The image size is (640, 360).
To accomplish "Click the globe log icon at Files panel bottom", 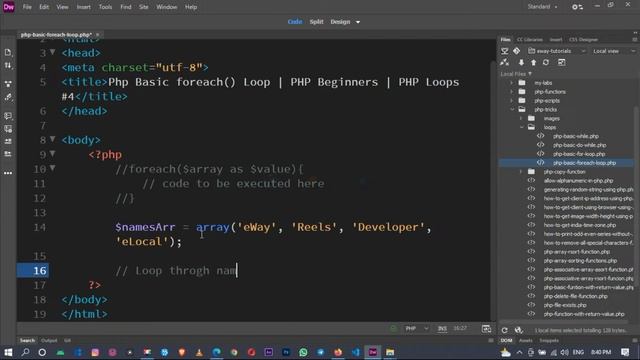I will click(x=518, y=330).
